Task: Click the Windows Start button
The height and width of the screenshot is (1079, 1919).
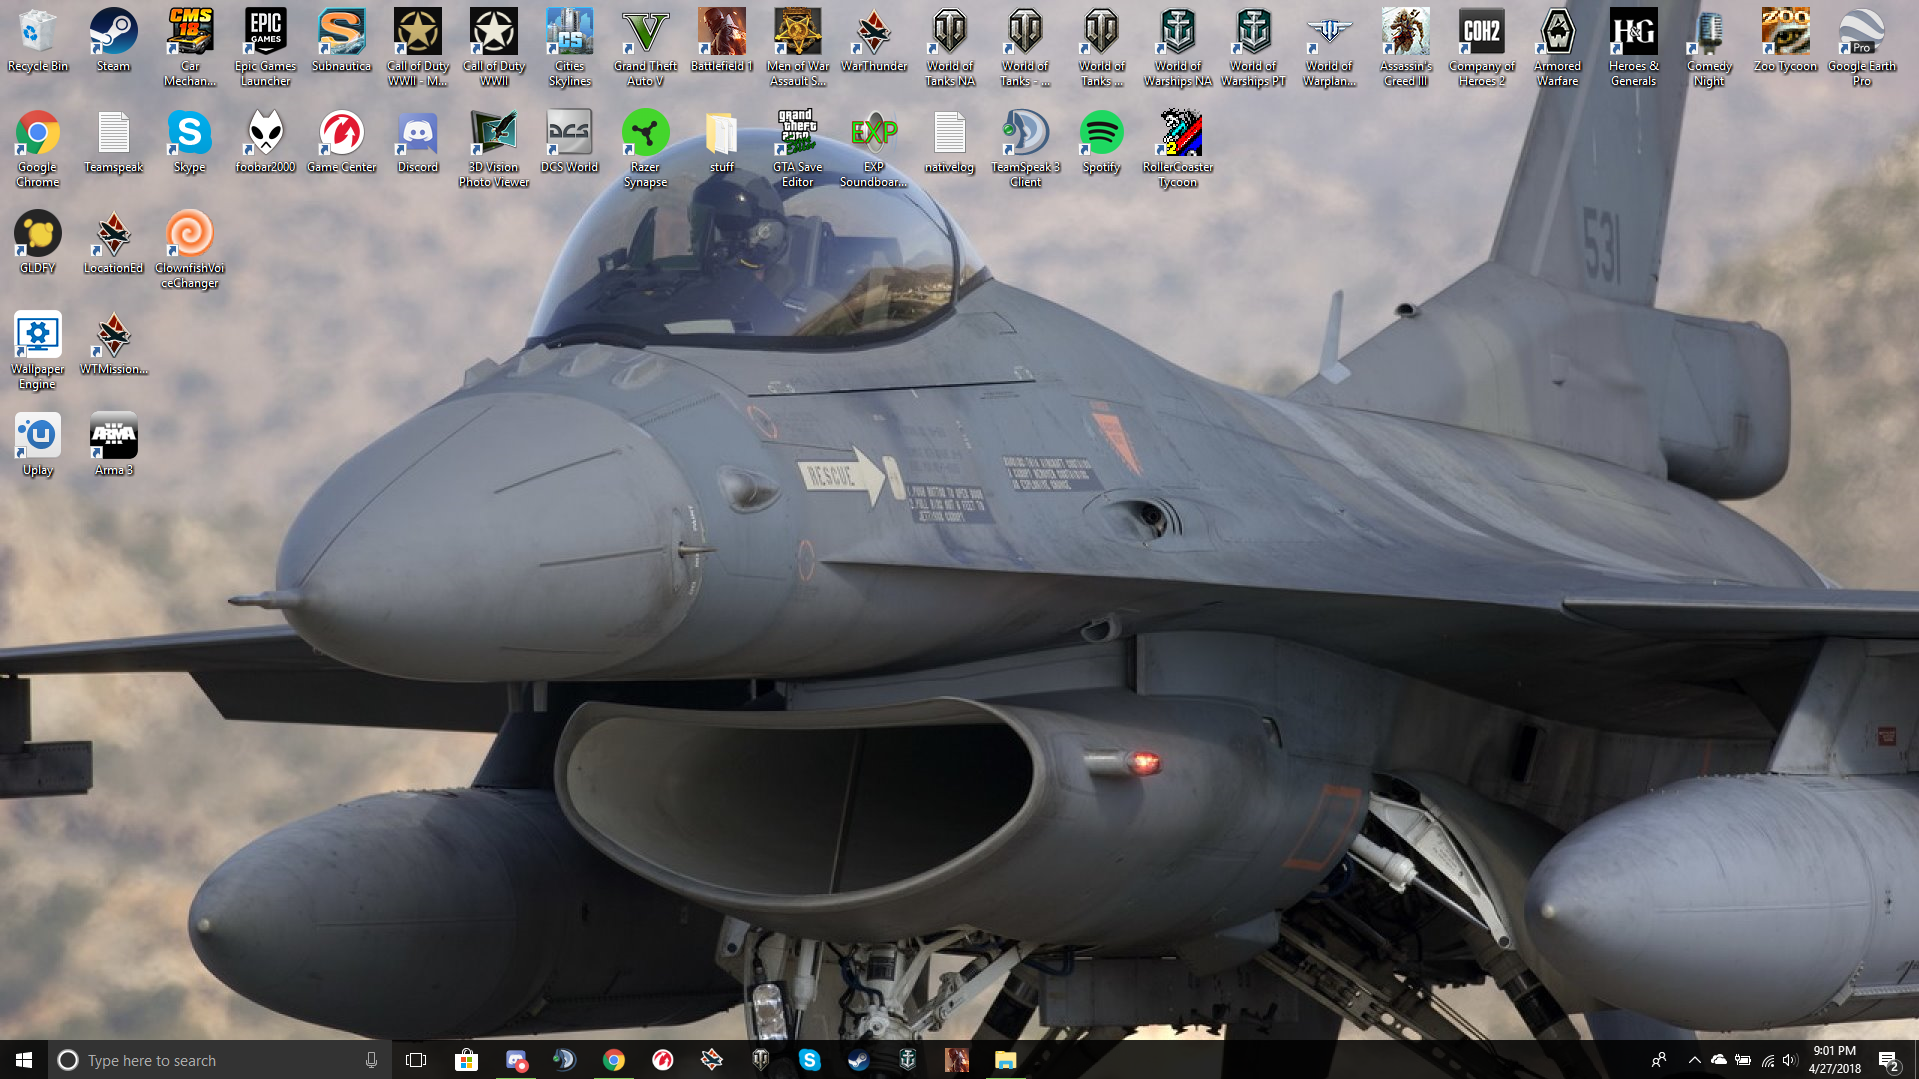Action: point(24,1060)
